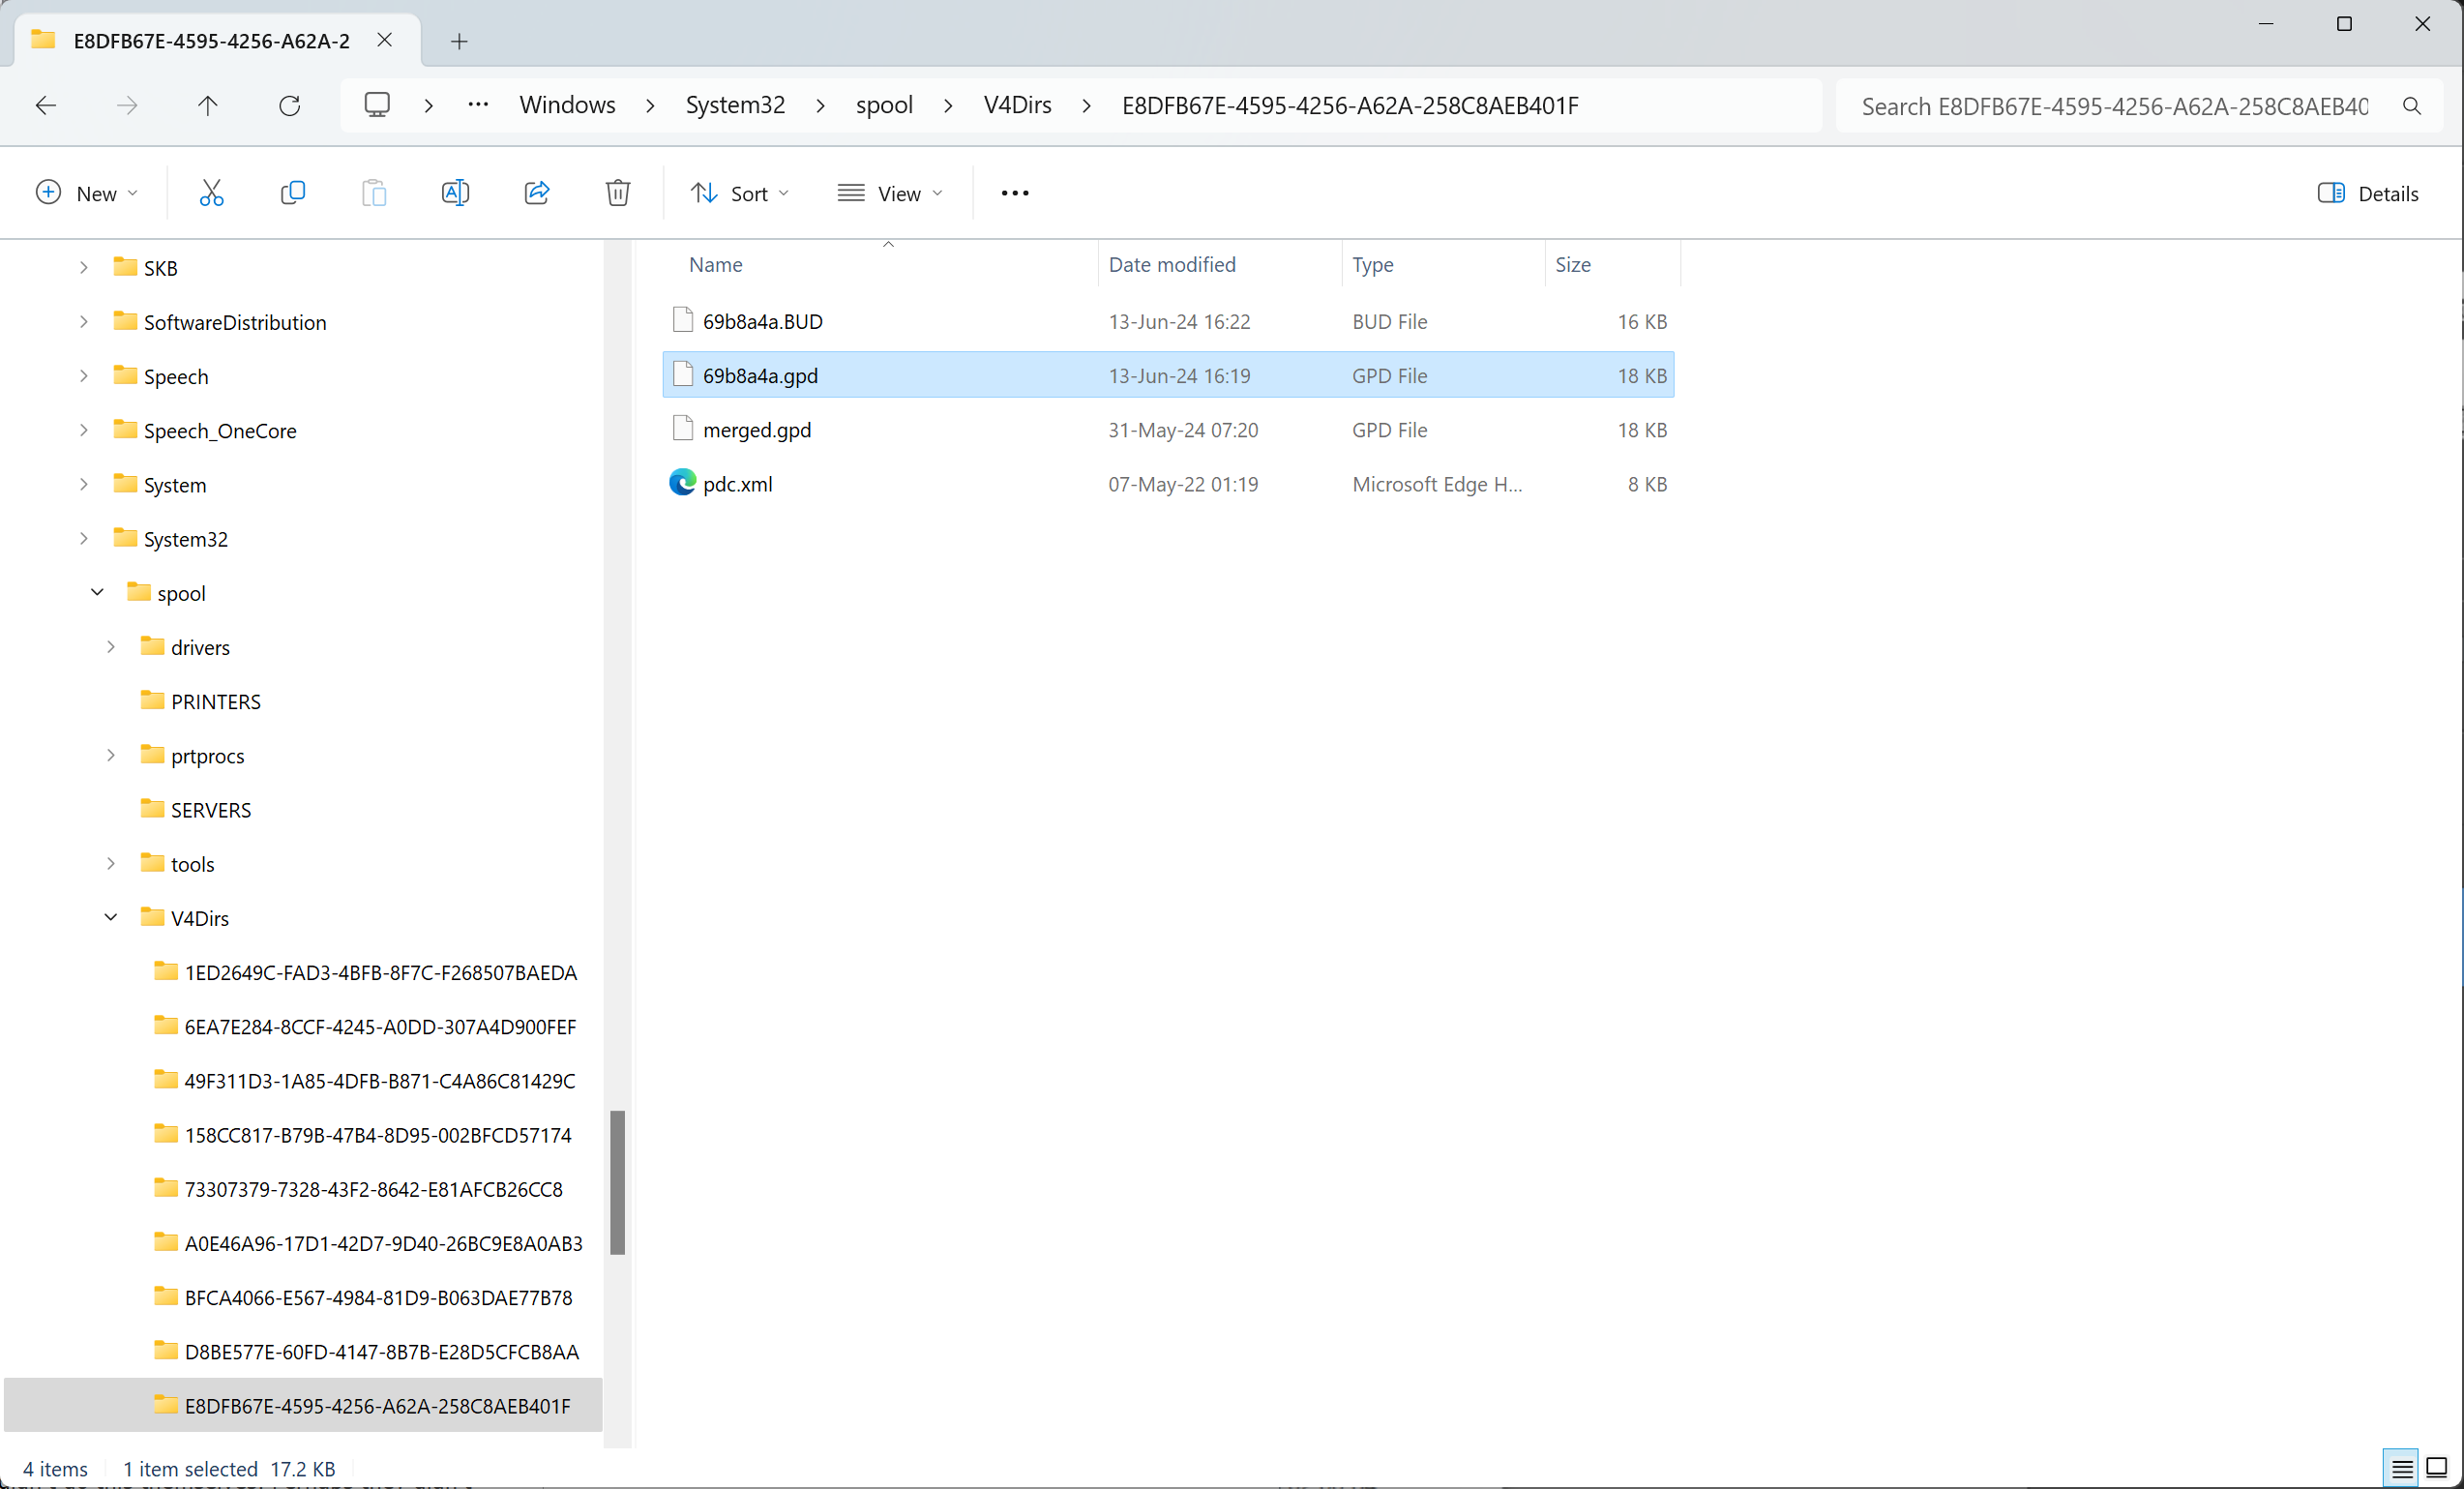
Task: Open the New item dropdown
Action: click(87, 193)
